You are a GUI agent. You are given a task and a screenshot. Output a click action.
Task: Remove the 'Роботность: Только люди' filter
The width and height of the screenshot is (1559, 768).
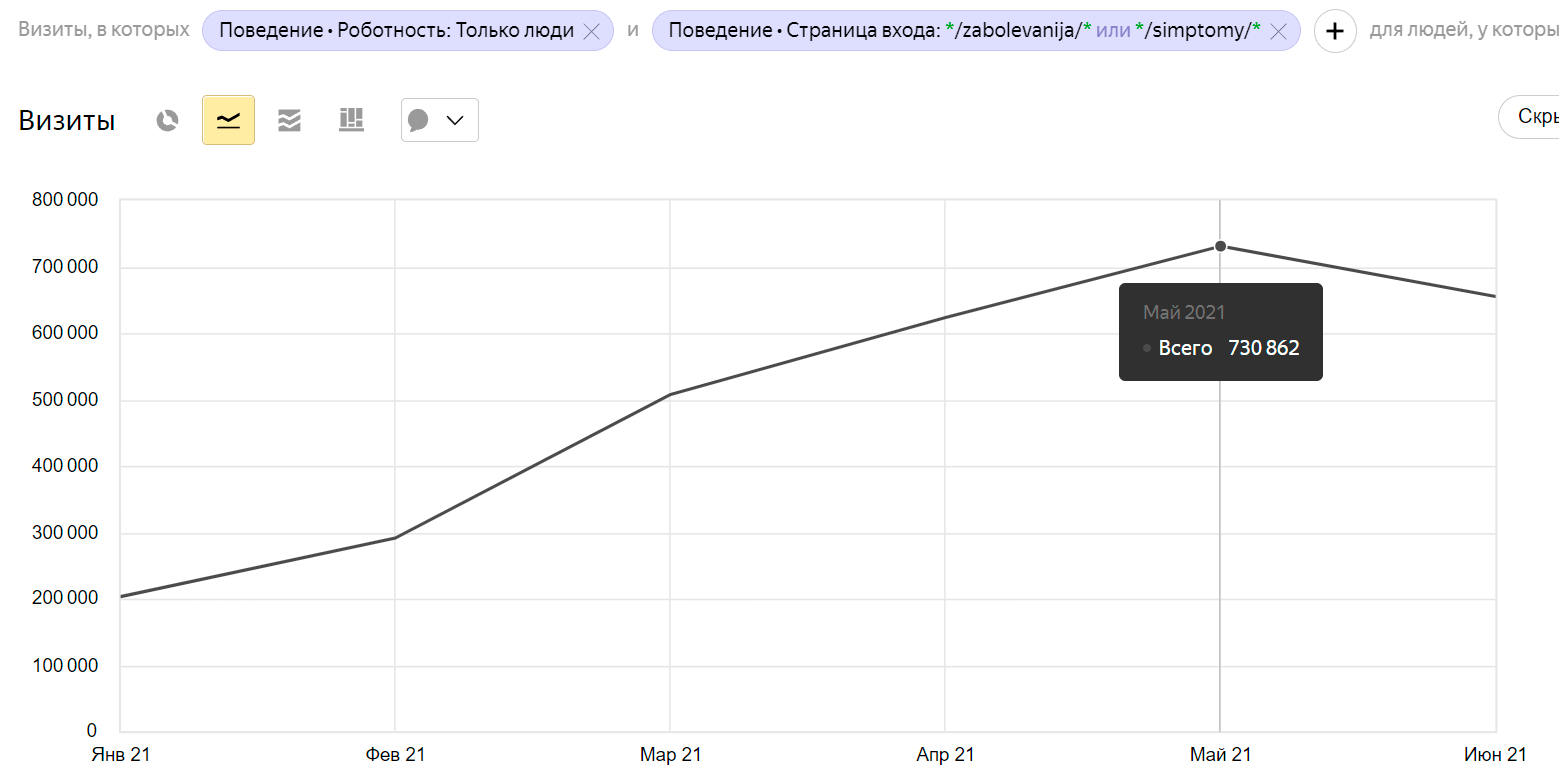point(591,31)
